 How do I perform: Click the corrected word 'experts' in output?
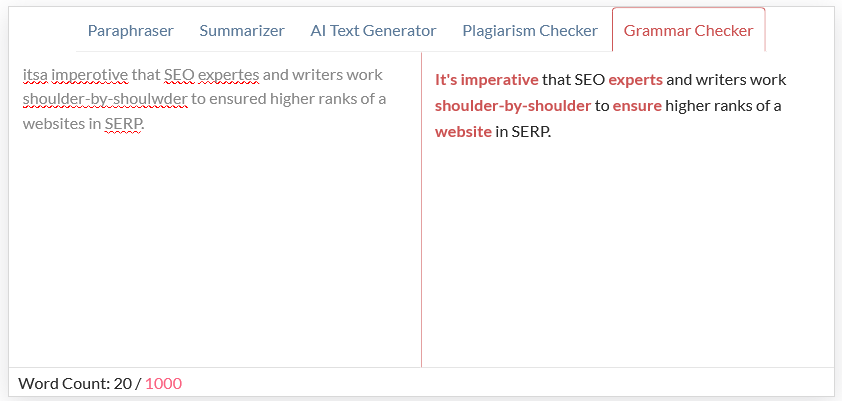[x=636, y=81]
